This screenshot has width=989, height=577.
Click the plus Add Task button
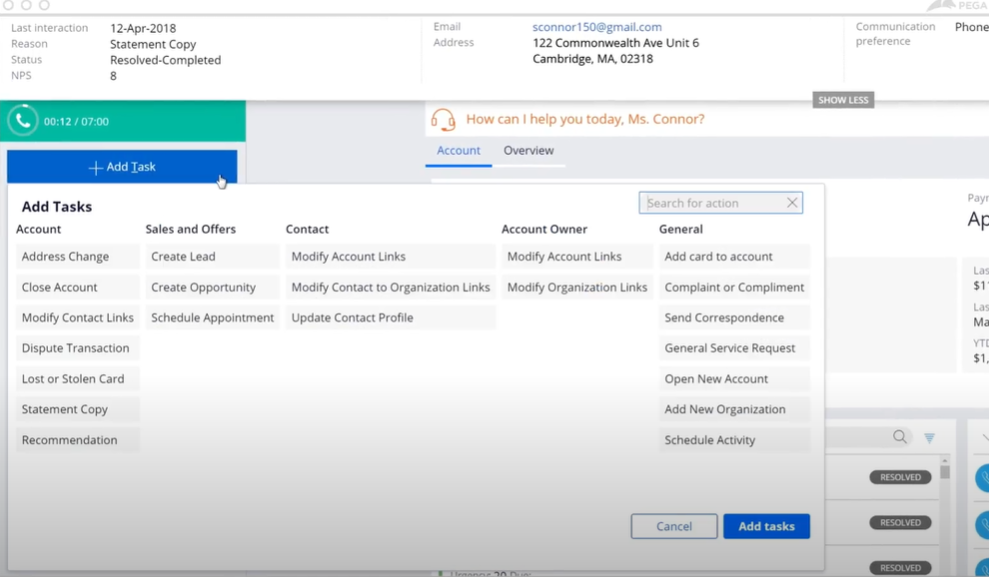pos(122,166)
